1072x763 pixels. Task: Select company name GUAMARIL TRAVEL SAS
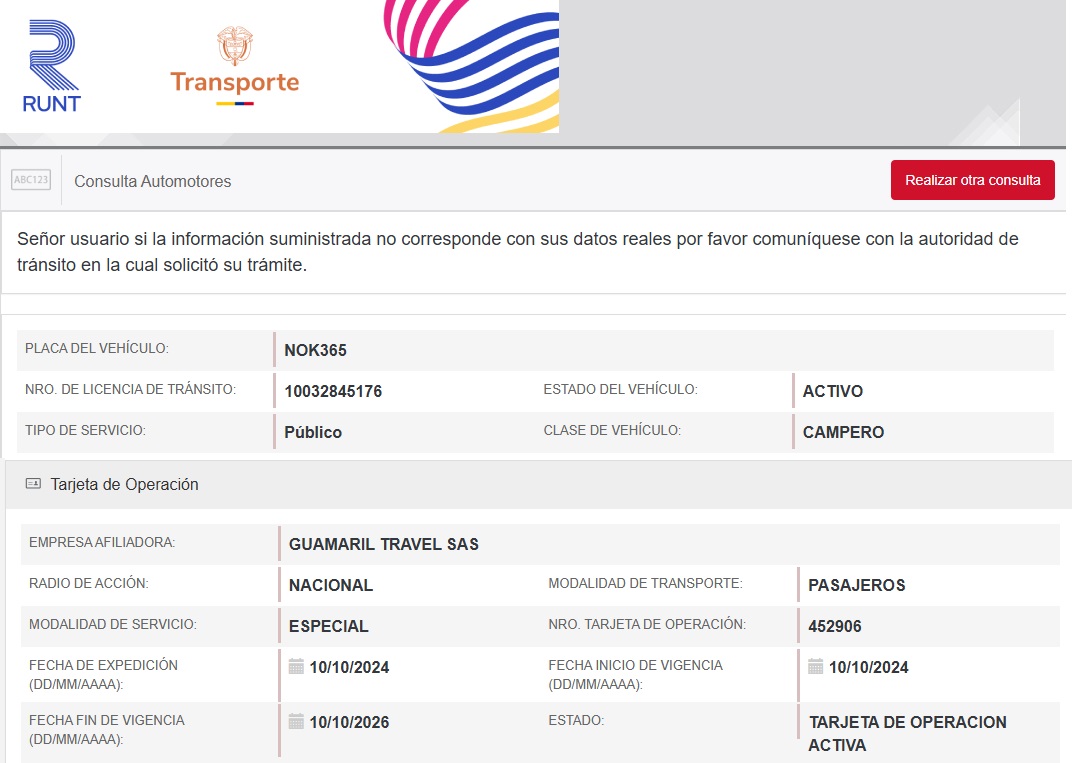point(383,545)
